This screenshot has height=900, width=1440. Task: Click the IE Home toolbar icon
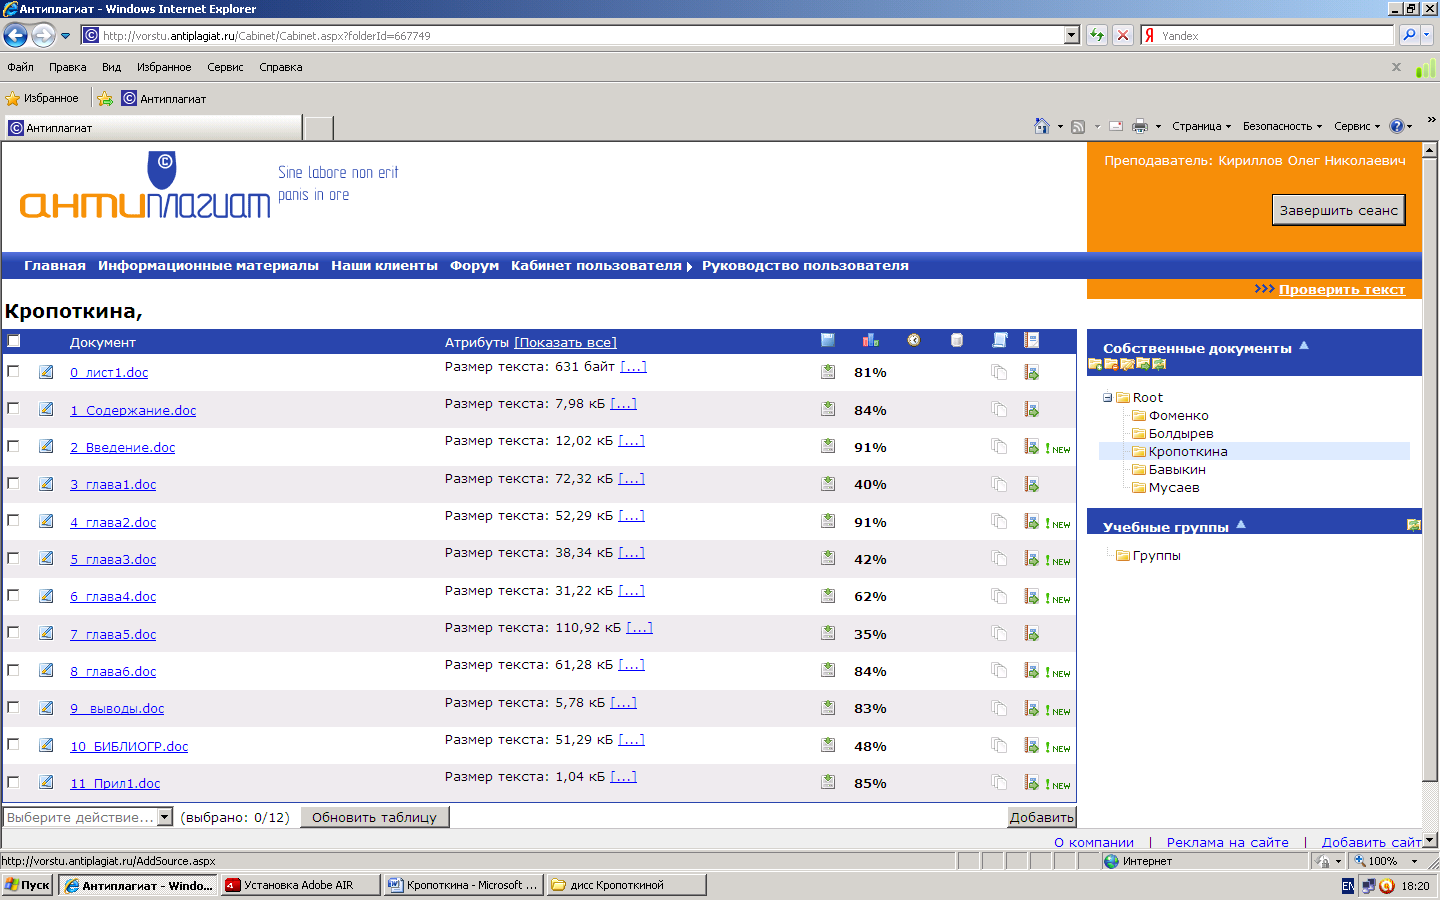(x=1042, y=126)
